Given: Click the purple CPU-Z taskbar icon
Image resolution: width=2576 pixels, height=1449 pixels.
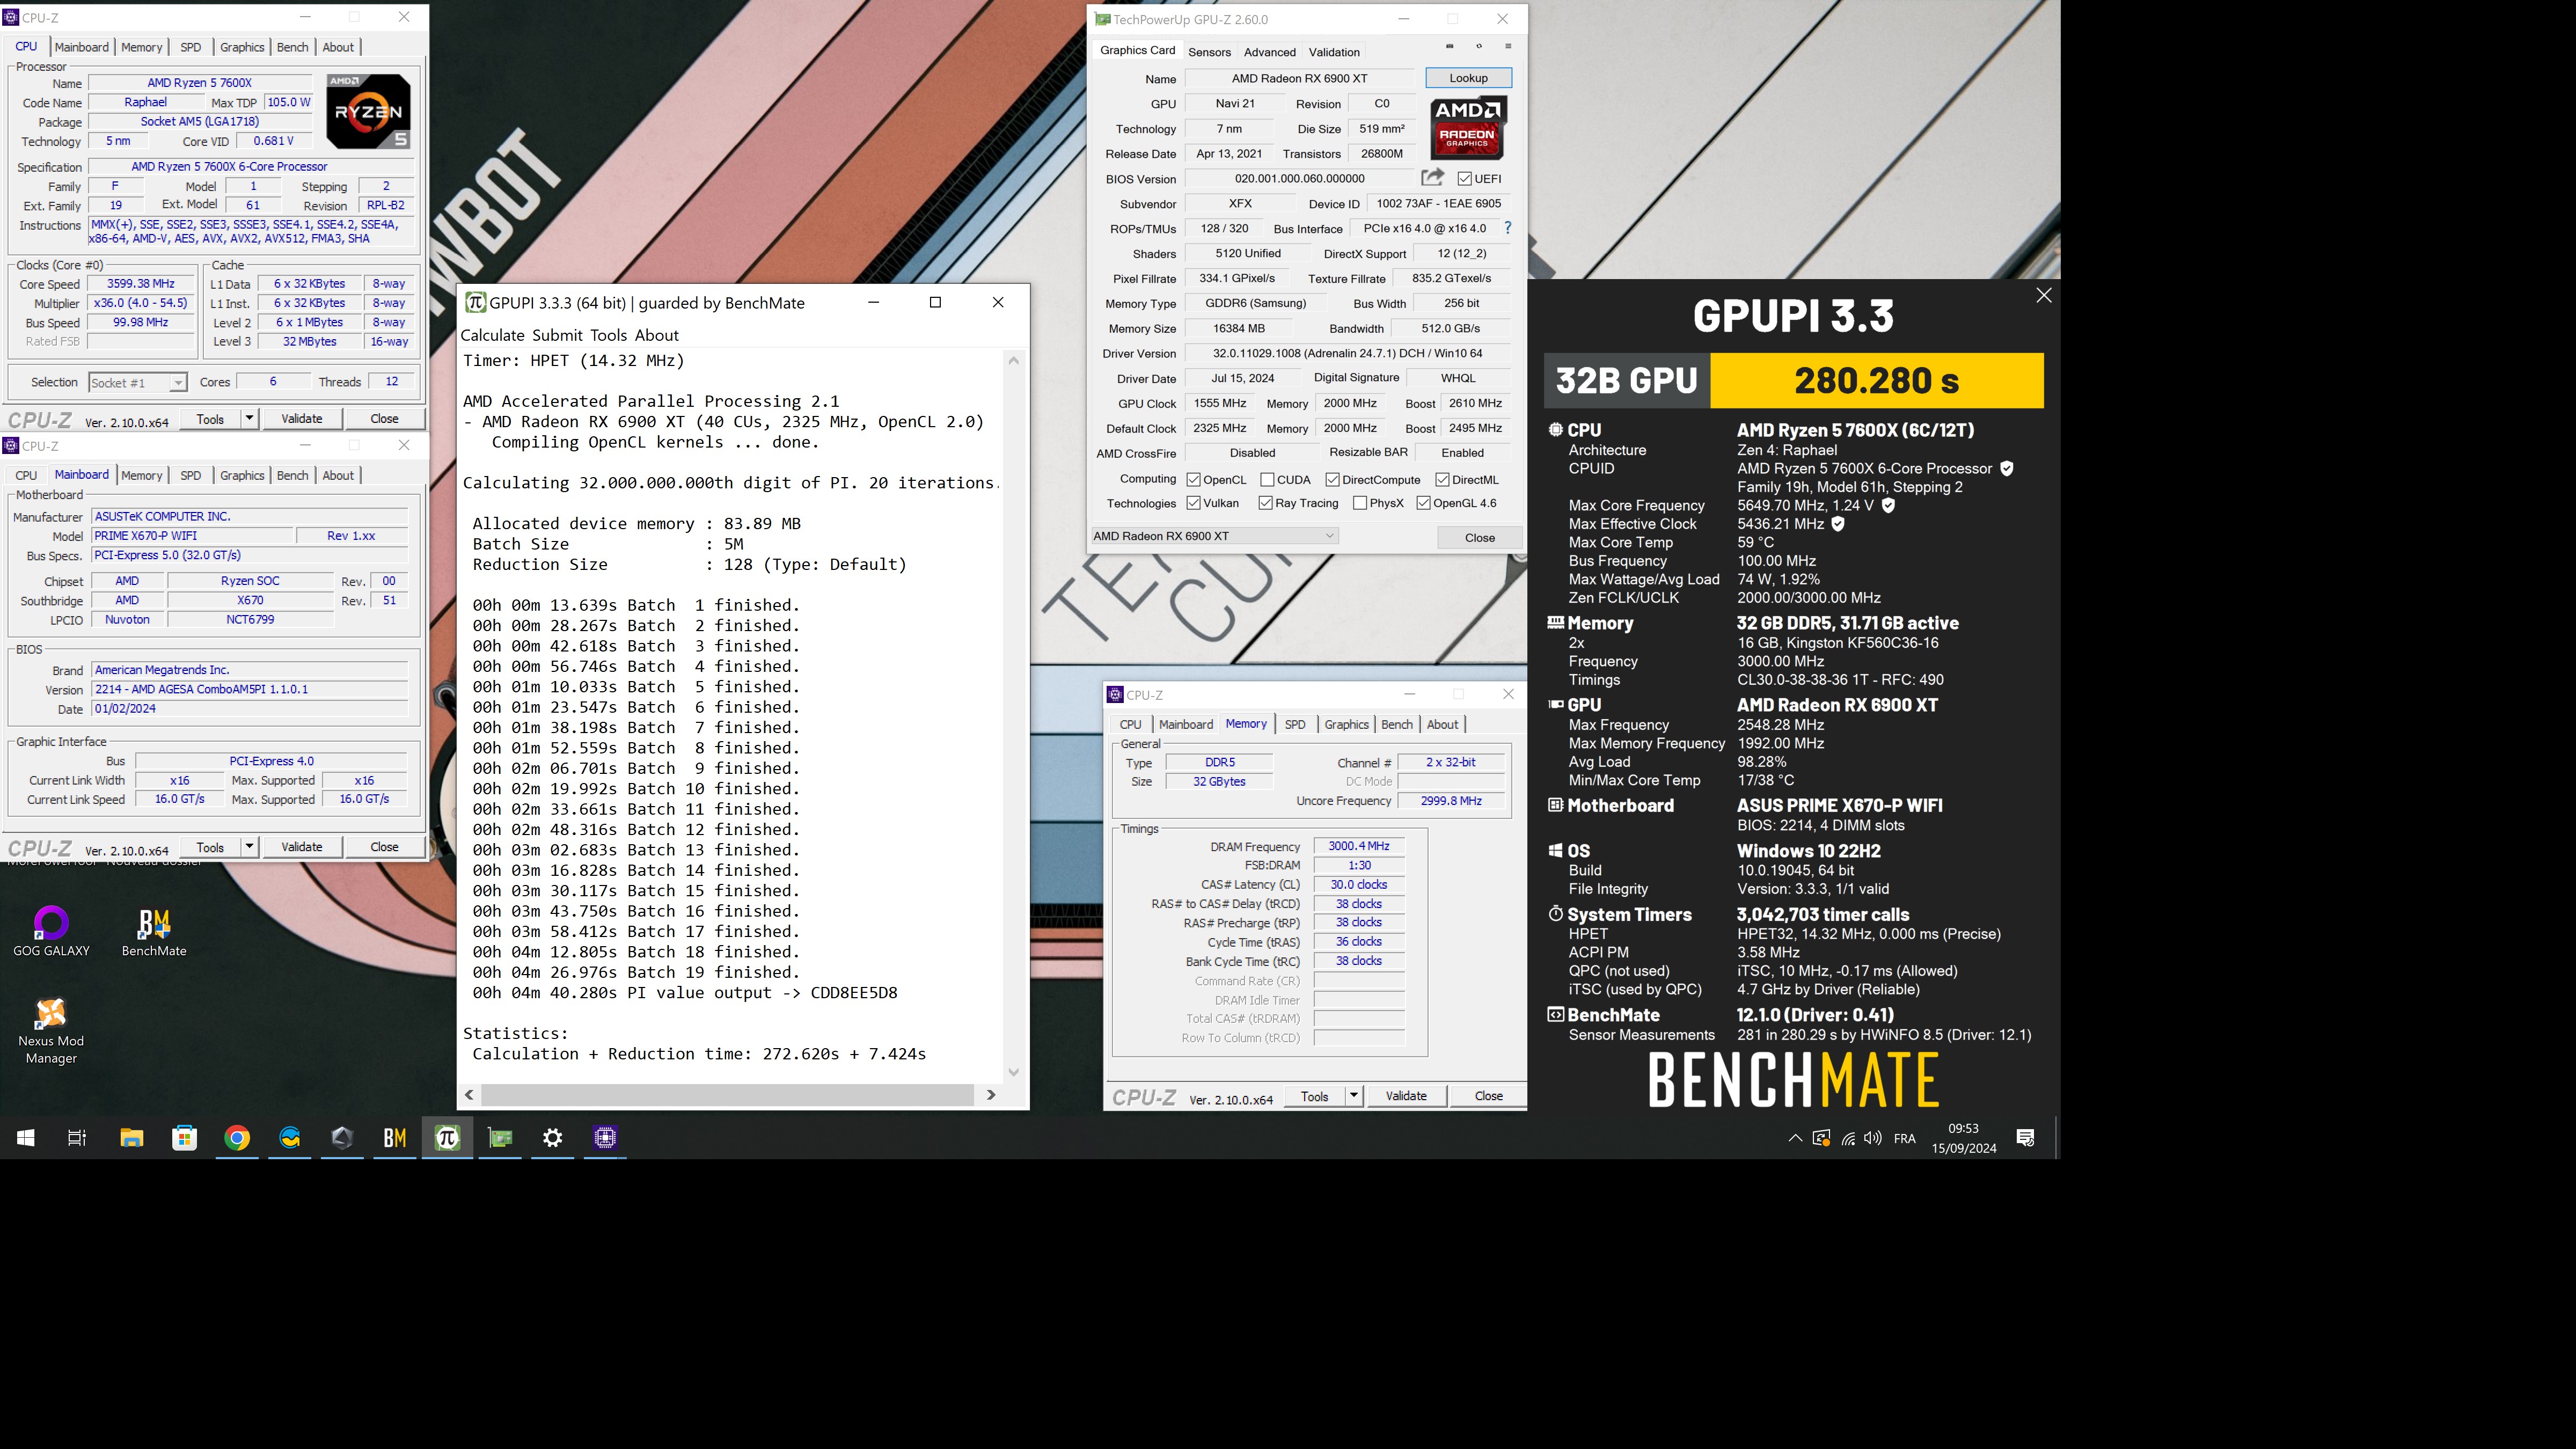Looking at the screenshot, I should tap(605, 1137).
